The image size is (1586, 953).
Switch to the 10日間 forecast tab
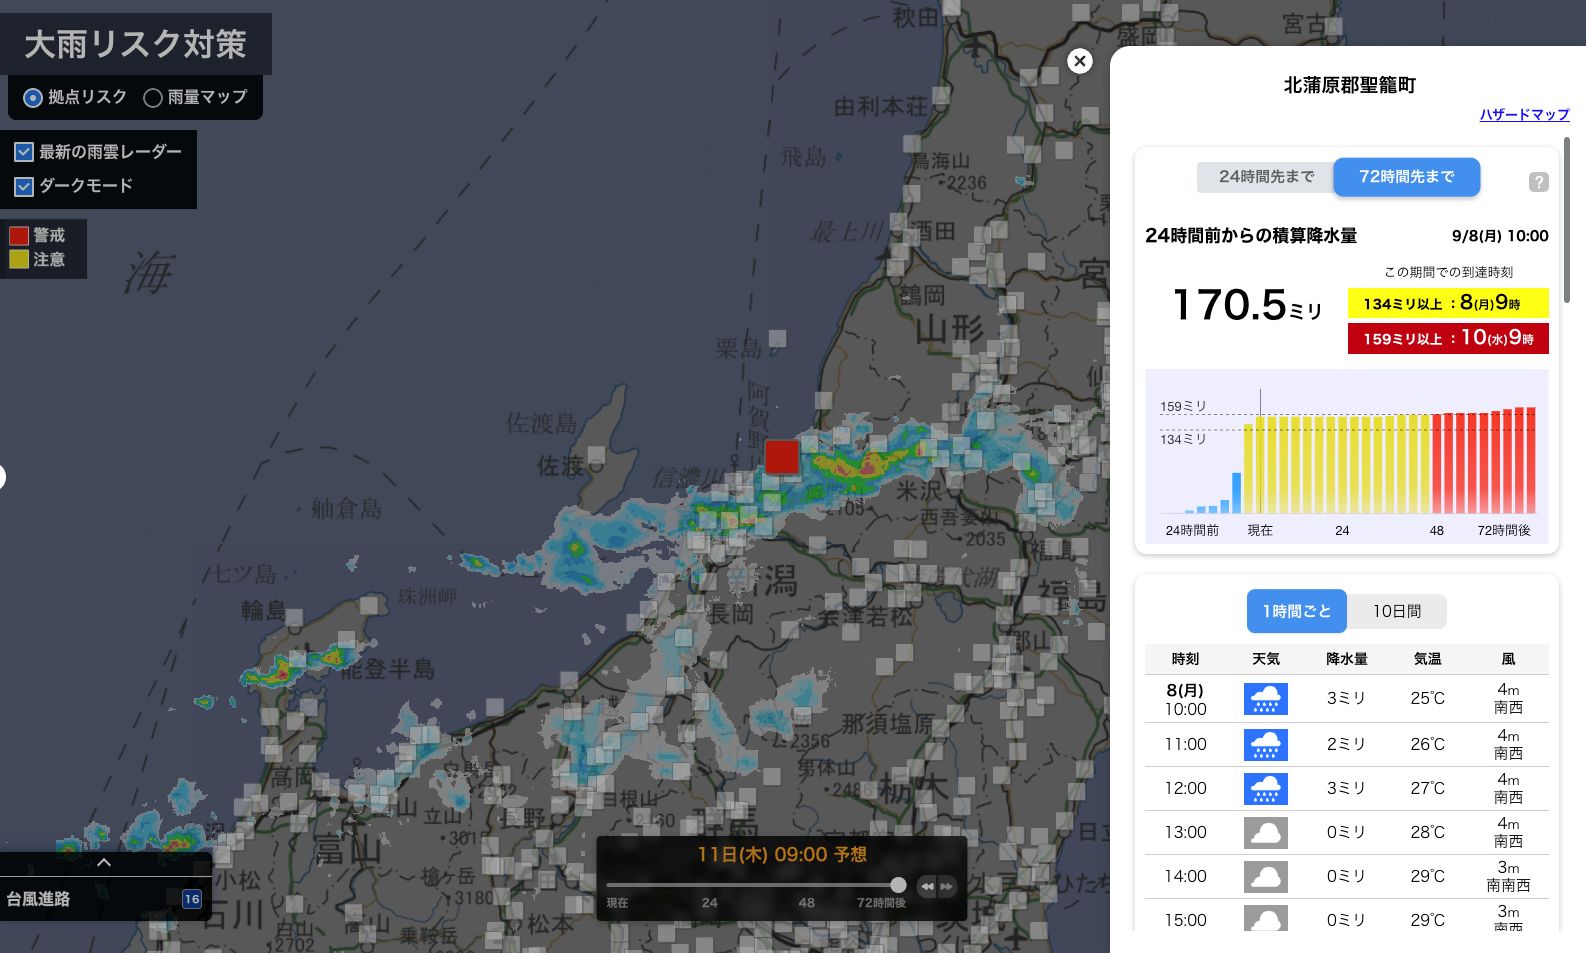point(1396,611)
